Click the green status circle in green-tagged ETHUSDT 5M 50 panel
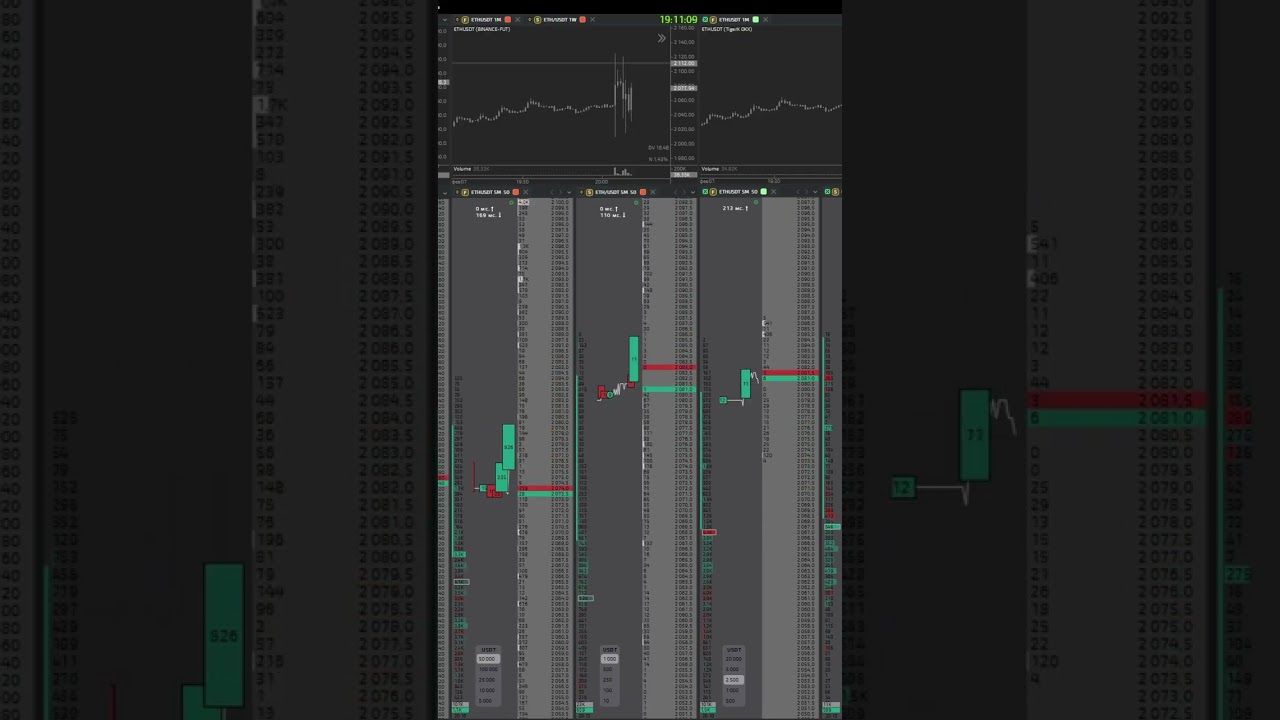Viewport: 1280px width, 720px height. (x=757, y=203)
